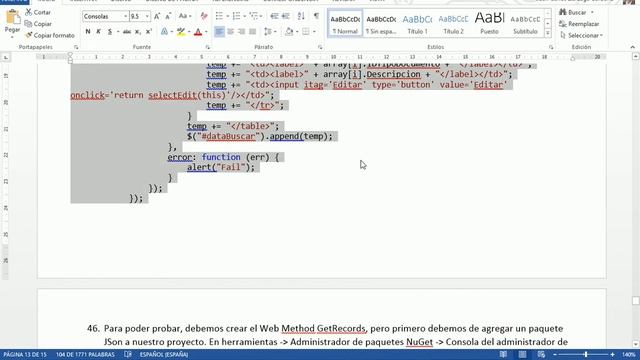This screenshot has height=360, width=640.
Task: Click the shading paint bucket icon
Action: click(x=289, y=31)
